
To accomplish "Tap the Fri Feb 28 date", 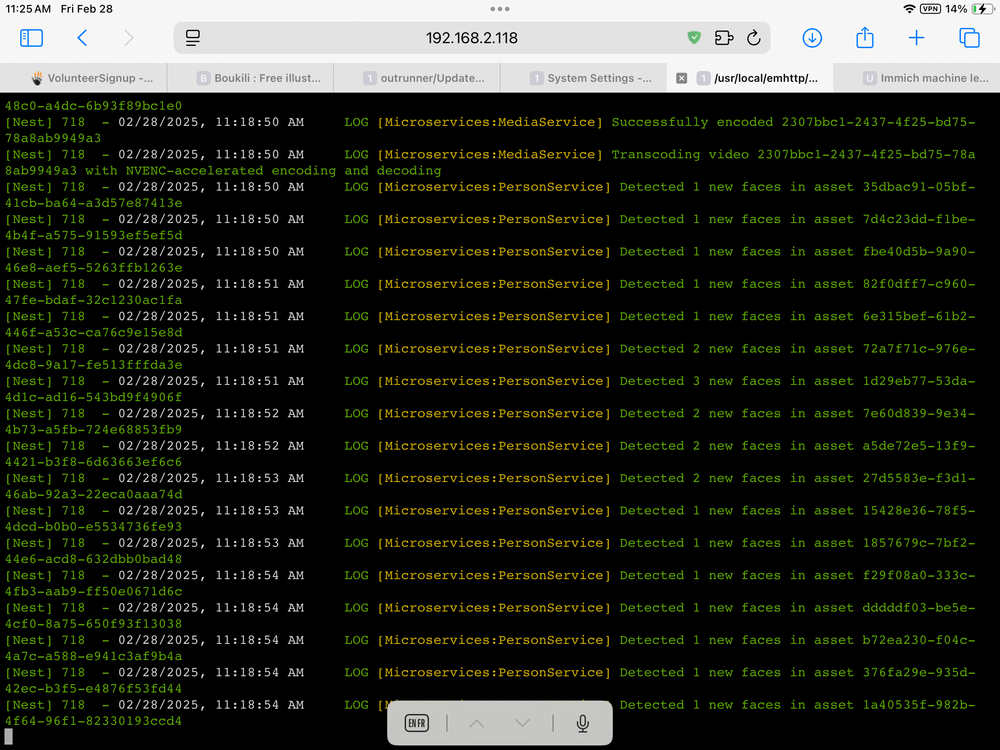I will pos(87,9).
